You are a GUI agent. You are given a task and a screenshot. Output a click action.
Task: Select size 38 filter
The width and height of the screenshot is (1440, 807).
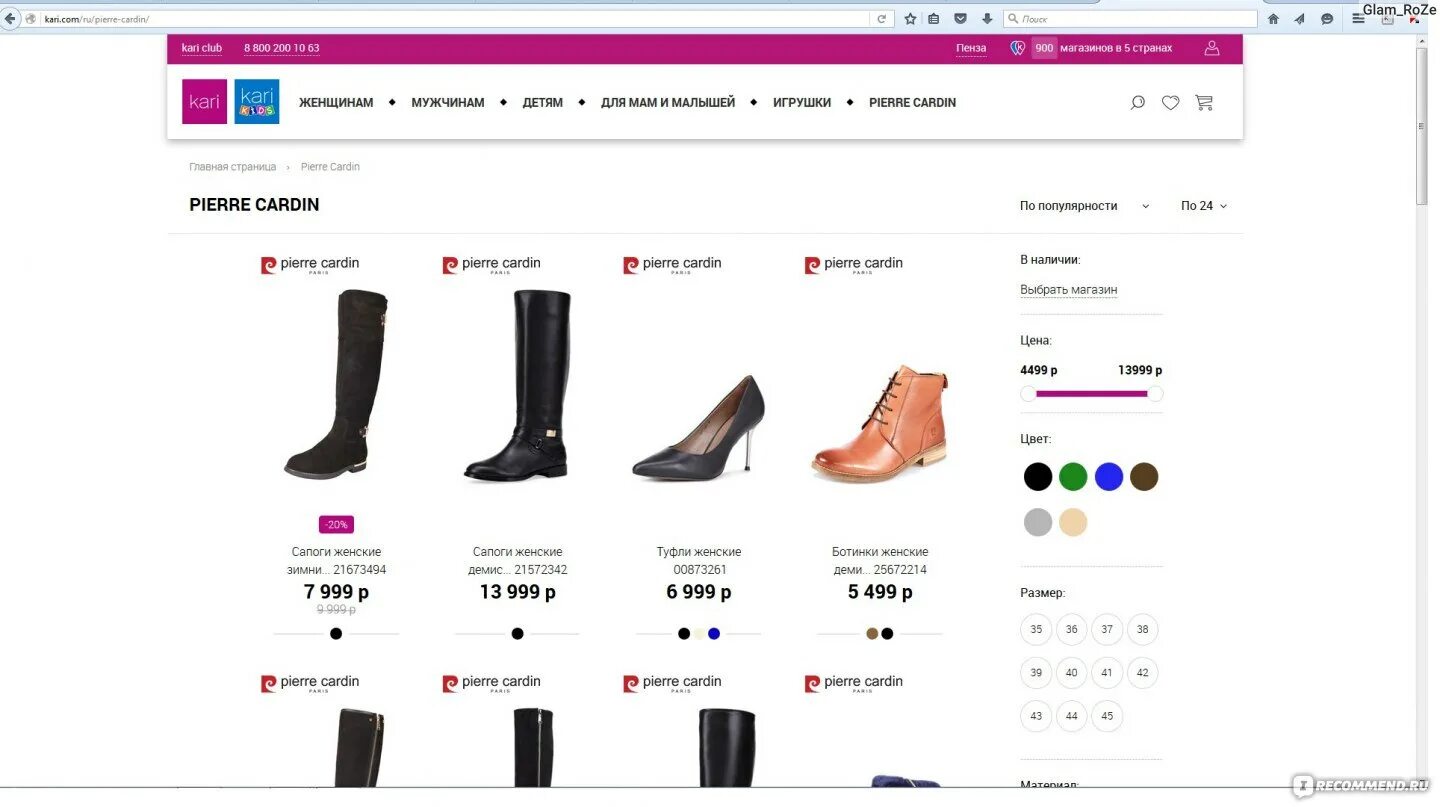click(x=1143, y=630)
